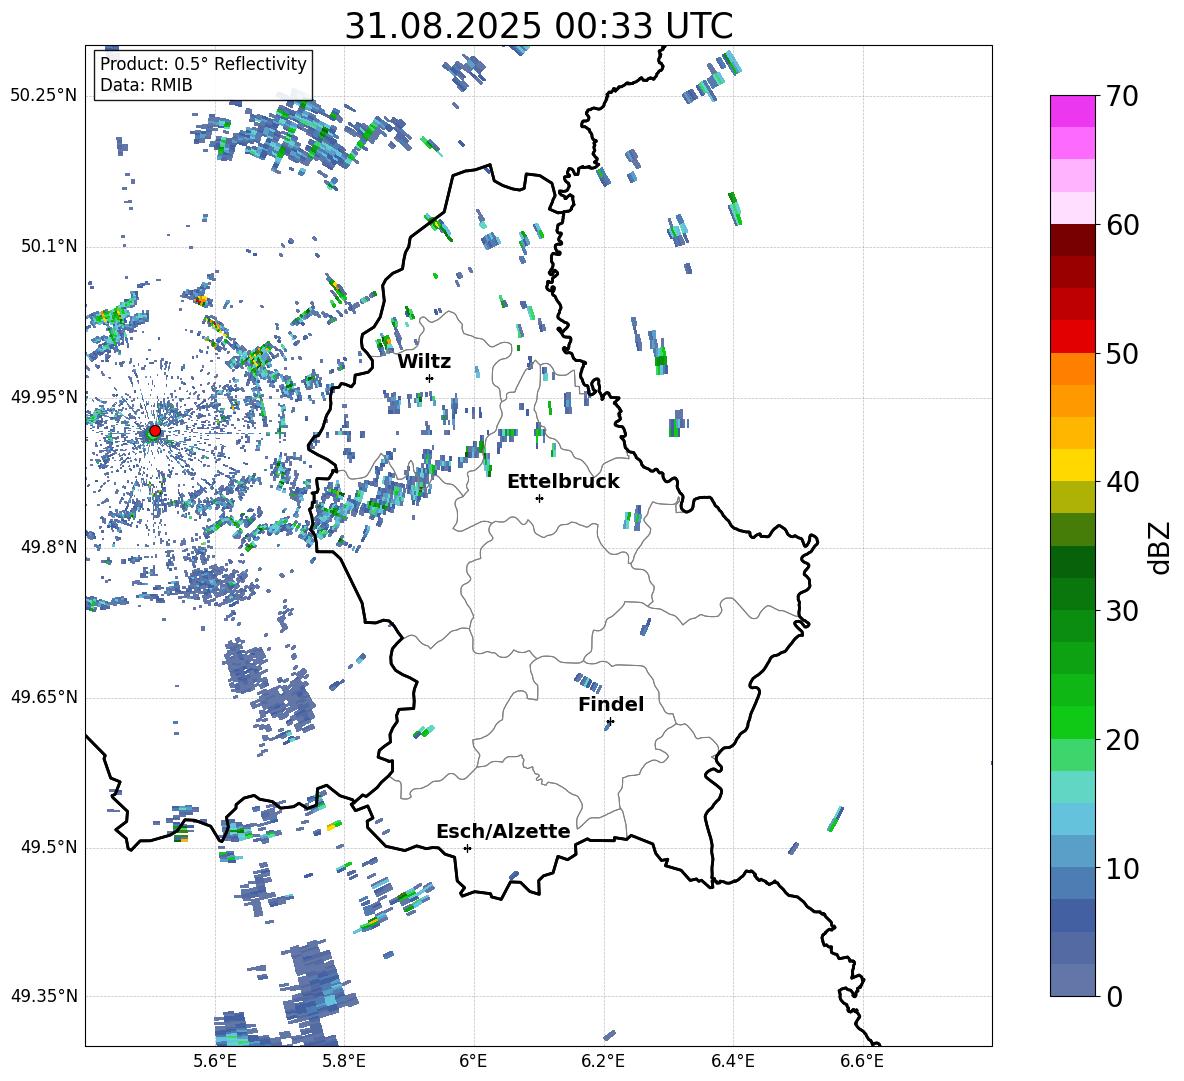
Task: Click the colorbar 10 tick label
Action: (x=1122, y=868)
